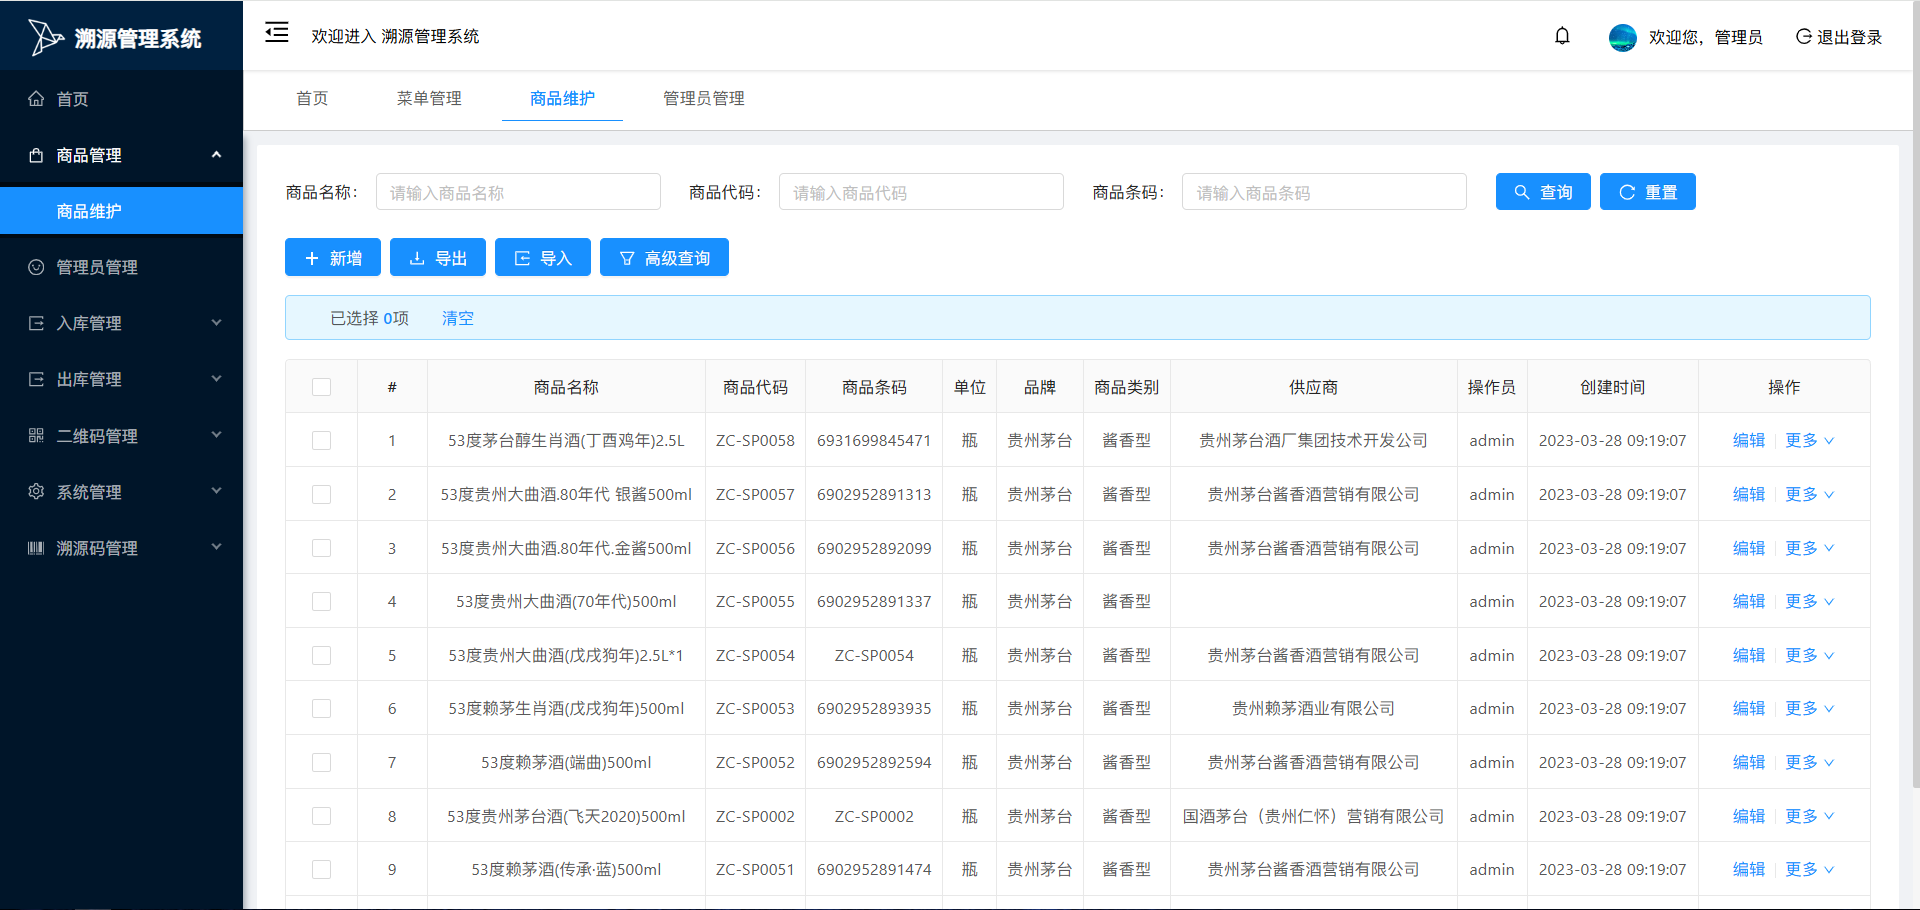Switch to the 管理员管理 tab
Viewport: 1920px width, 910px height.
click(703, 98)
